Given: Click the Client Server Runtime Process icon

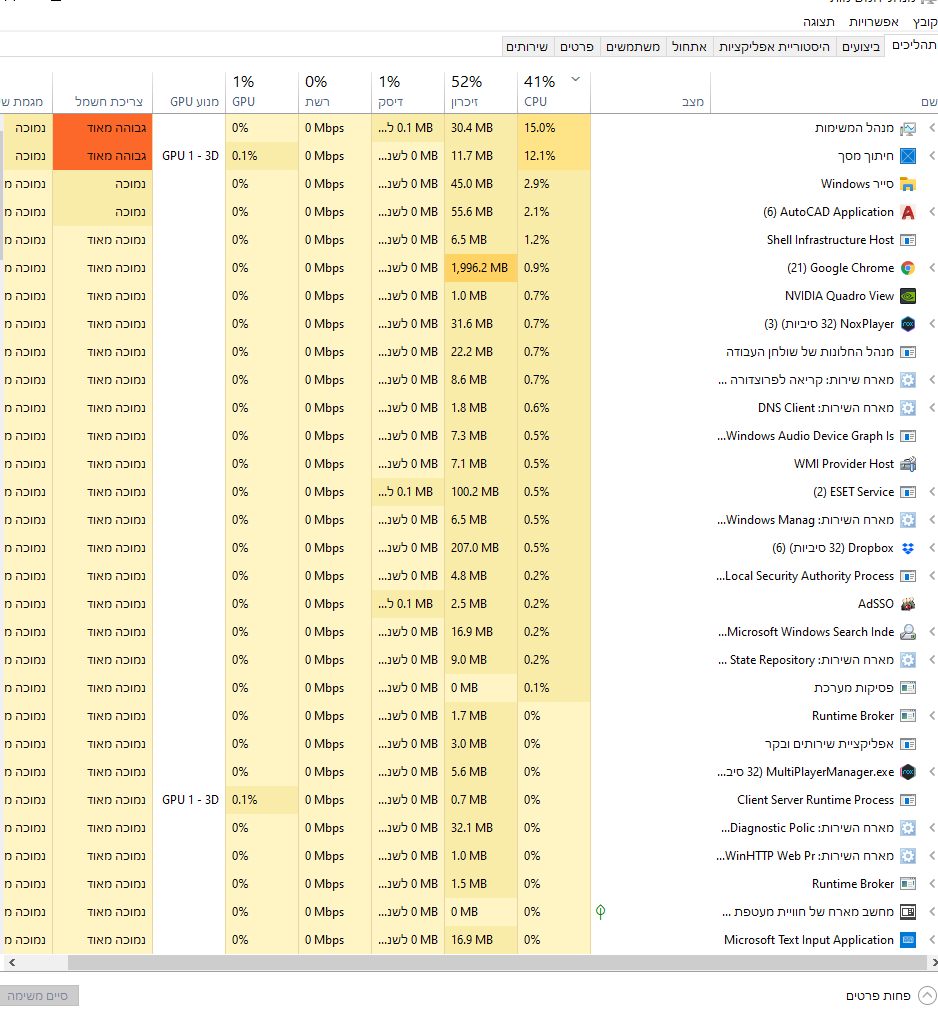Looking at the screenshot, I should pos(908,800).
